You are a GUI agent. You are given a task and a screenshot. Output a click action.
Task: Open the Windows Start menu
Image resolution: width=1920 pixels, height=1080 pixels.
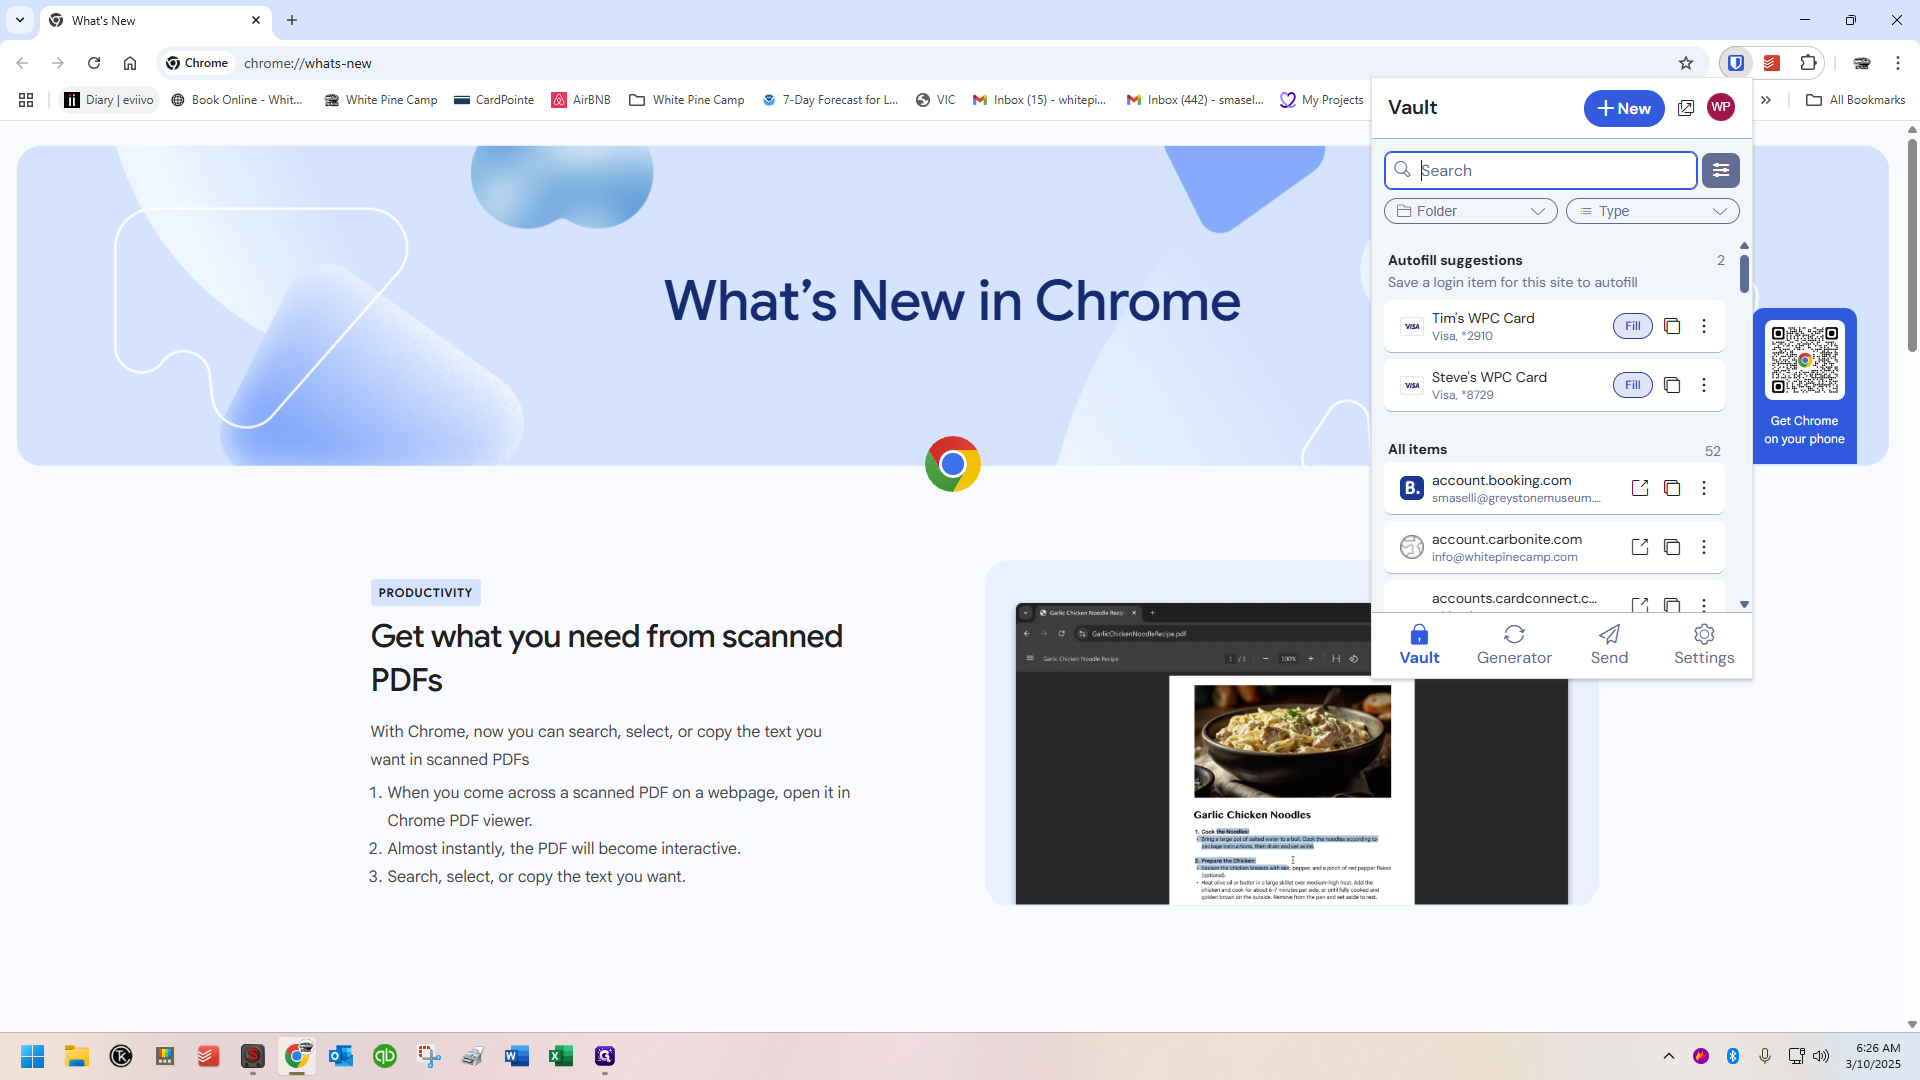coord(32,1056)
